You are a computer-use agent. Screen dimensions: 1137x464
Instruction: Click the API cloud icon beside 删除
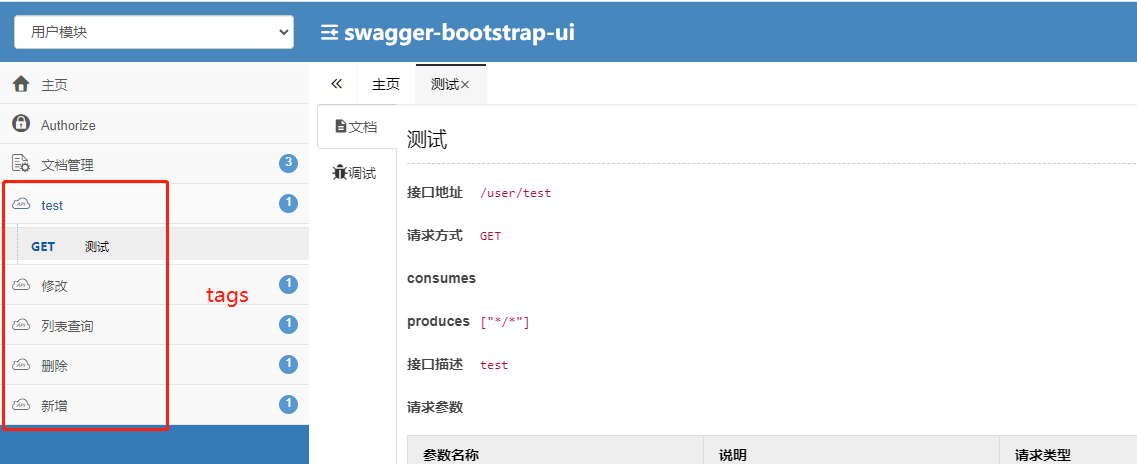21,365
